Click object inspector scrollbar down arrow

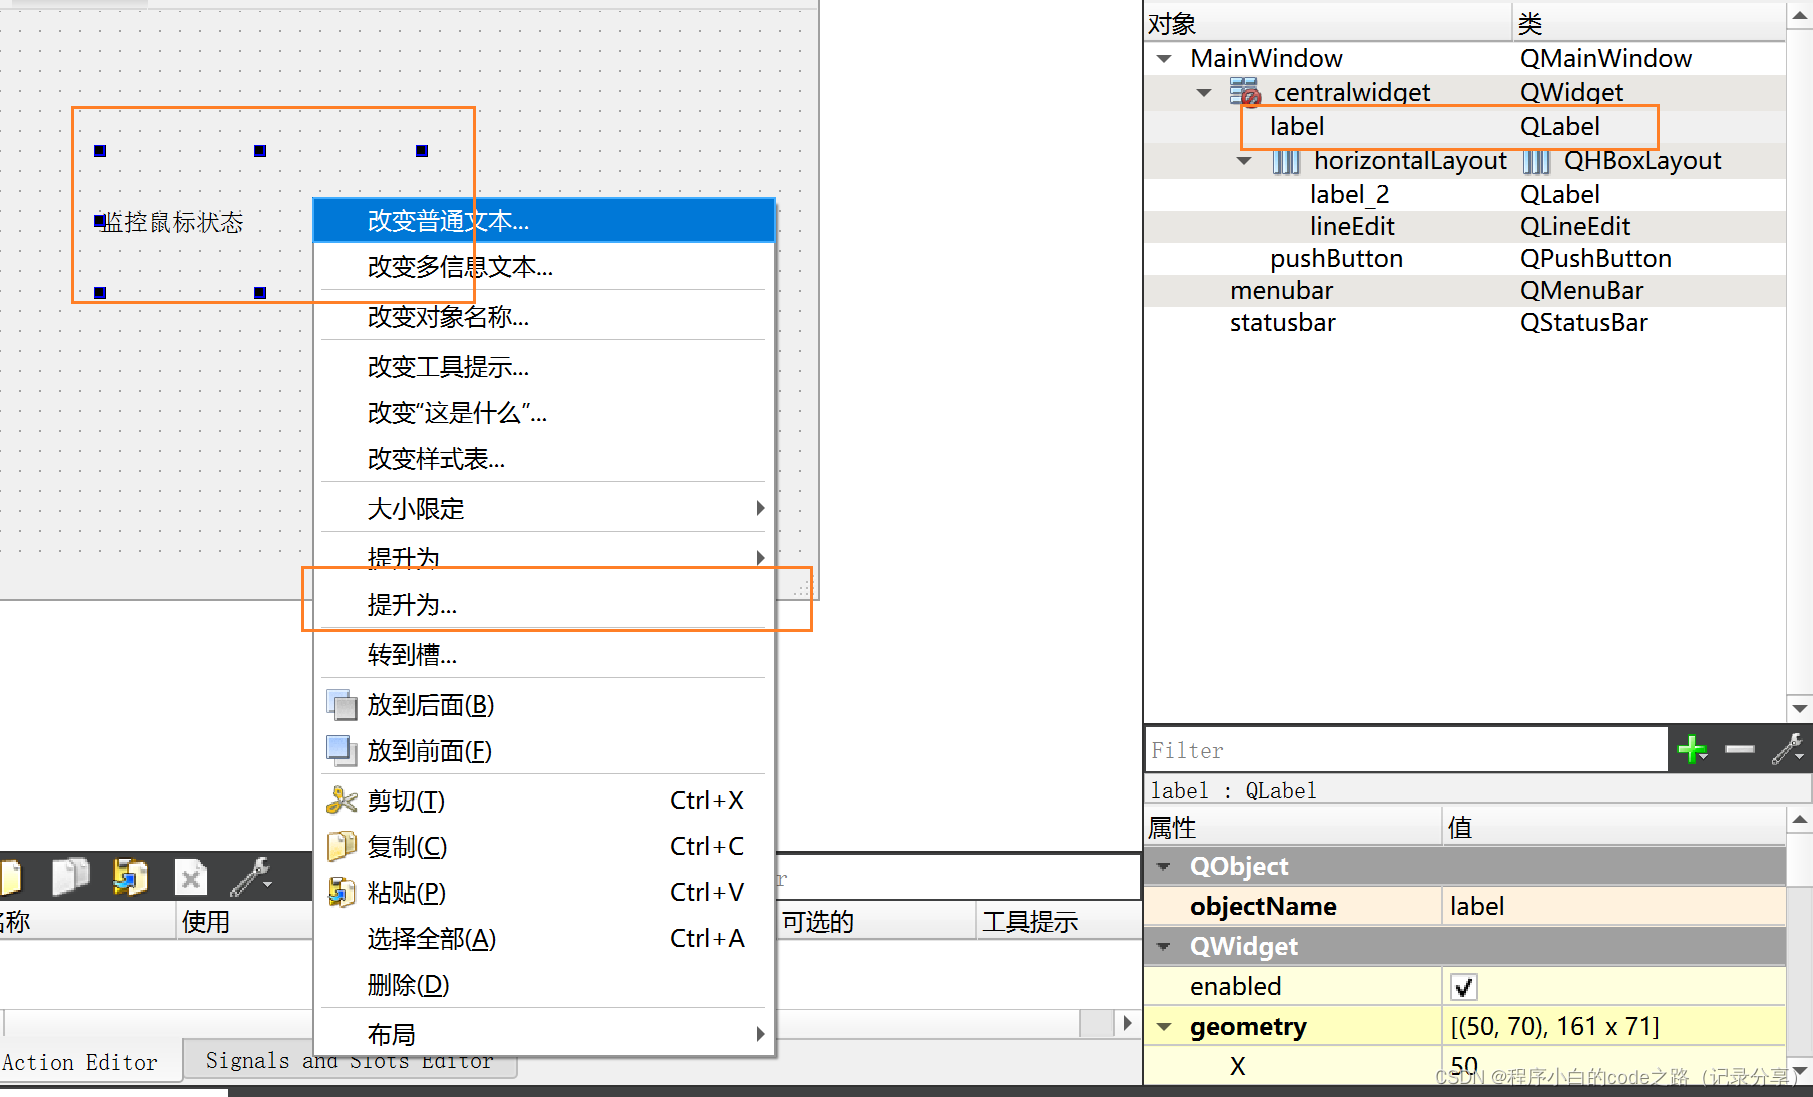tap(1799, 708)
